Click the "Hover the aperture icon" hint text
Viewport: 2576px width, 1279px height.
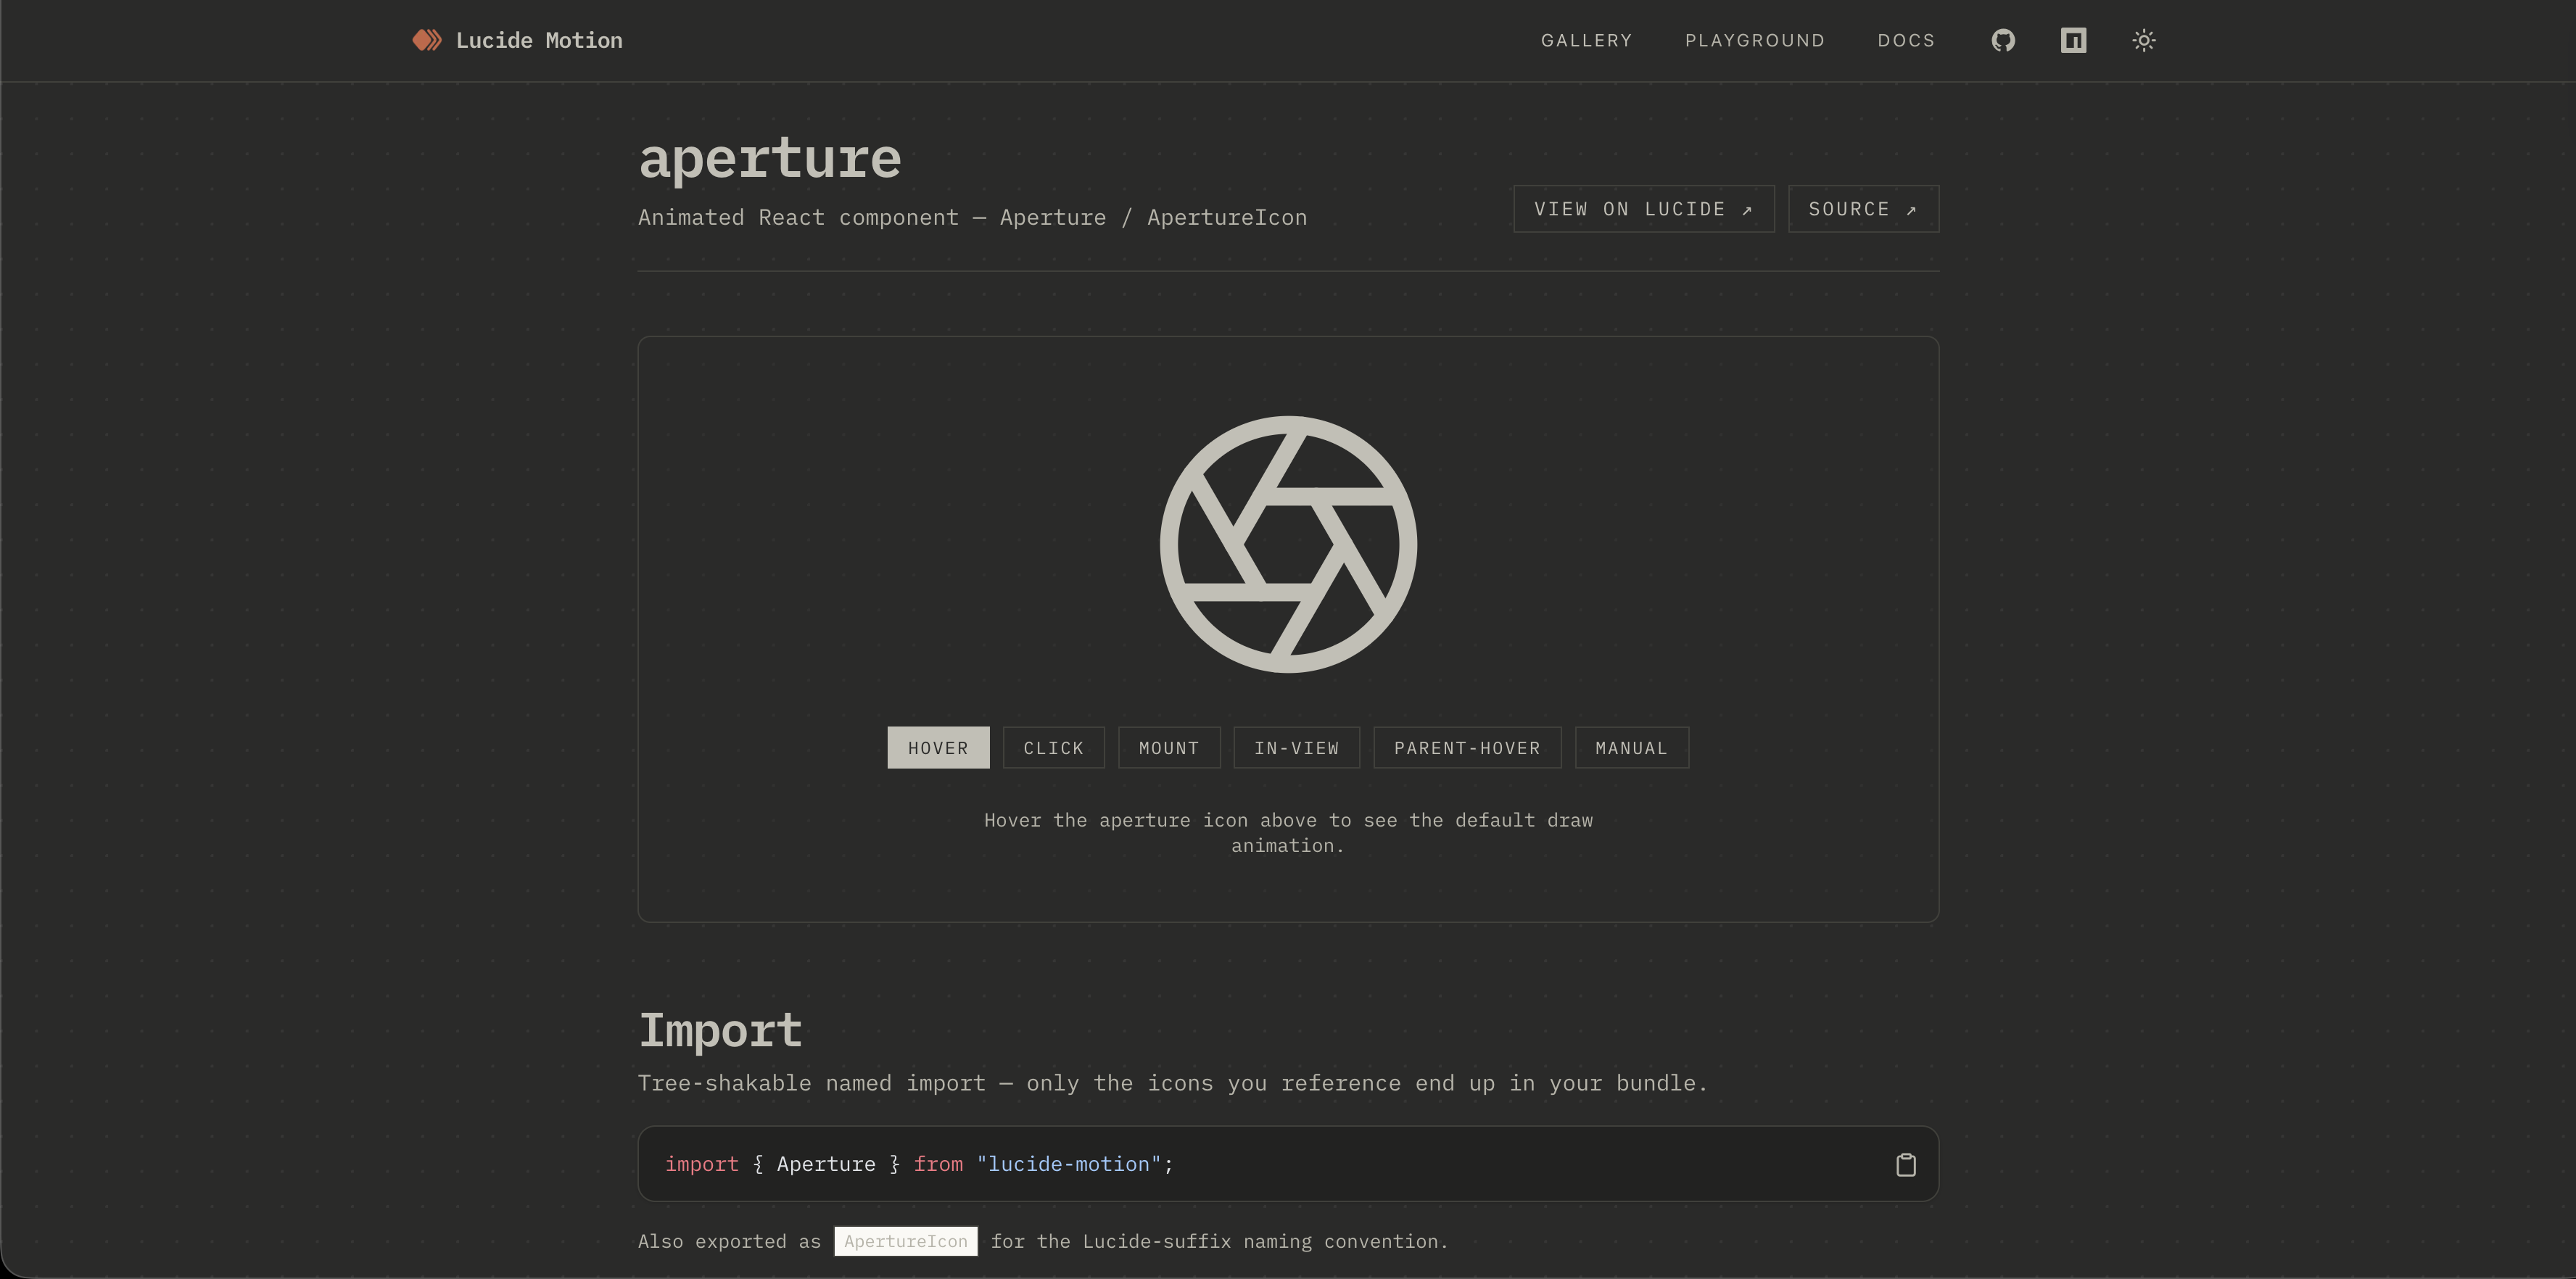[1288, 832]
